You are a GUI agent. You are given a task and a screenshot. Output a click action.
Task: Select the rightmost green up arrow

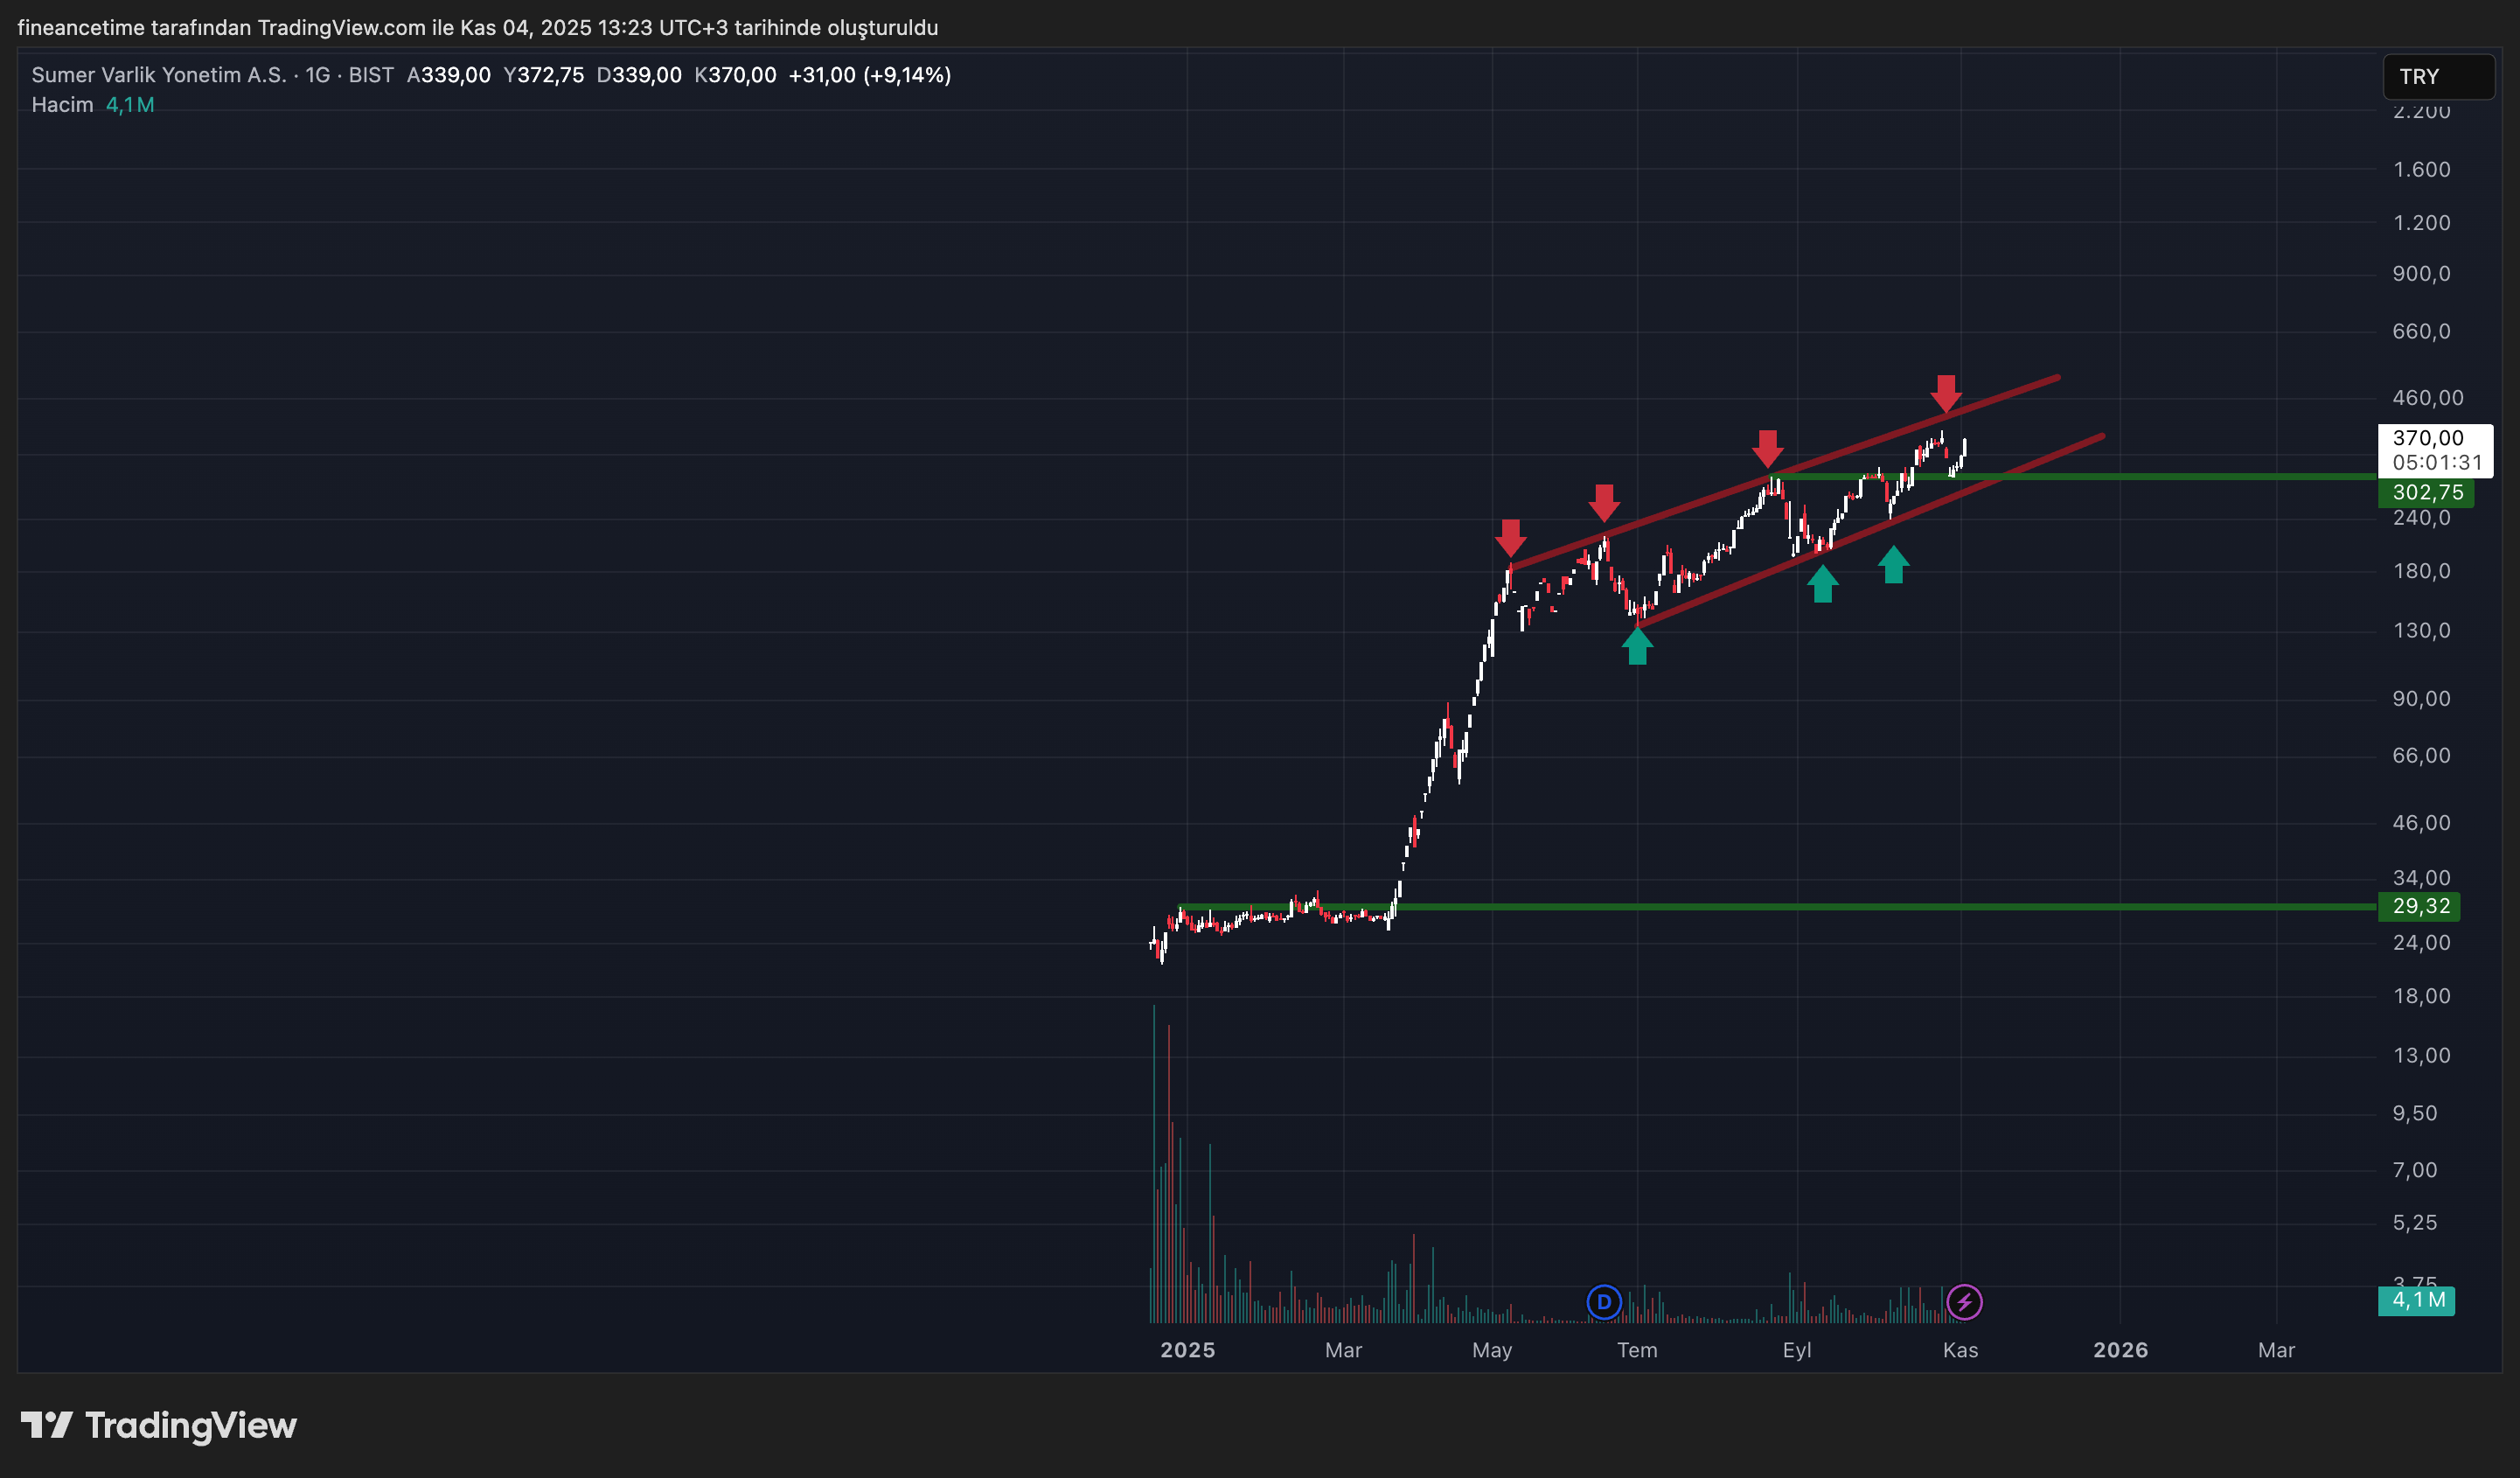point(1893,565)
